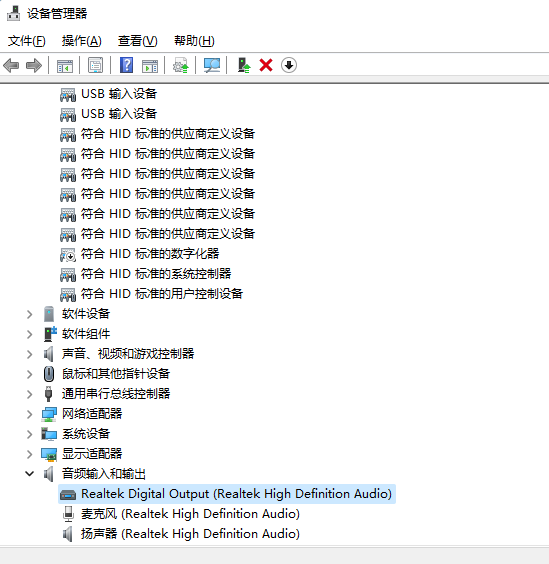Click the Forward arrow toolbar icon
The height and width of the screenshot is (564, 549).
click(34, 66)
